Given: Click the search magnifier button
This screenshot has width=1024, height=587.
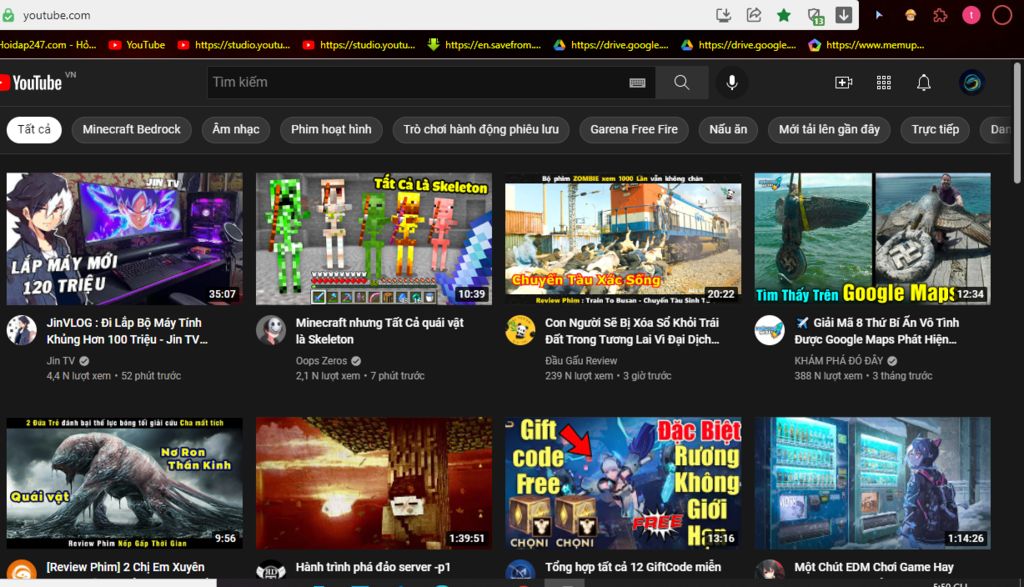Looking at the screenshot, I should (x=681, y=82).
